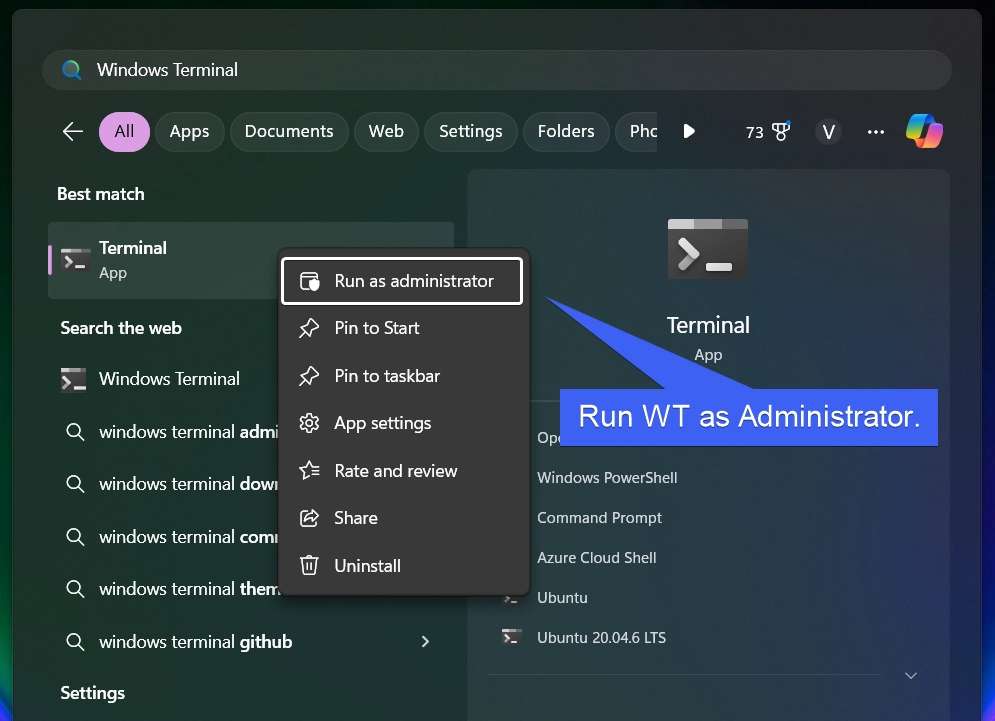This screenshot has width=995, height=721.
Task: Open the Terminal App best match result
Action: coord(164,260)
